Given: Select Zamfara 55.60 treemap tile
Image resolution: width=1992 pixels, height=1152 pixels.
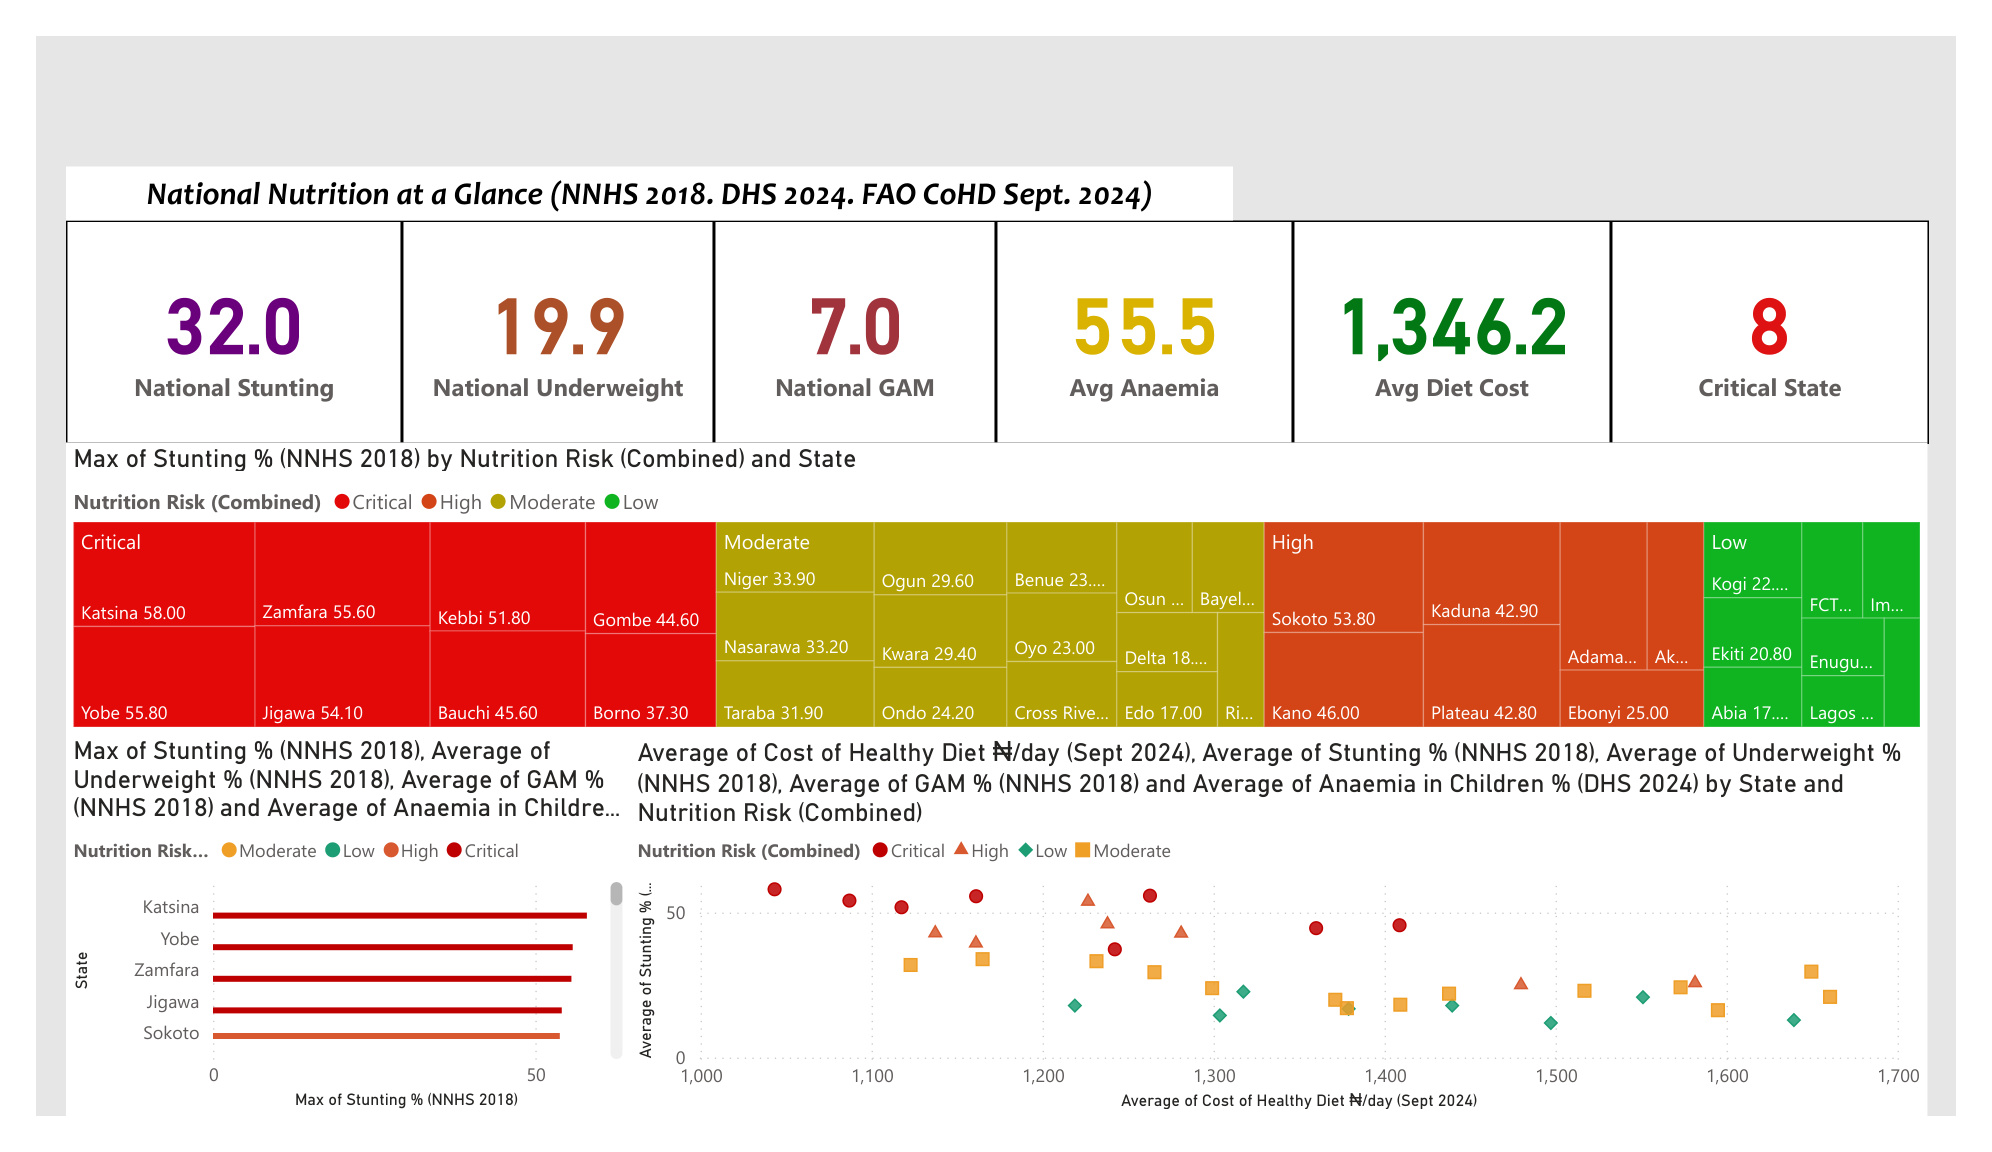Looking at the screenshot, I should click(x=342, y=574).
